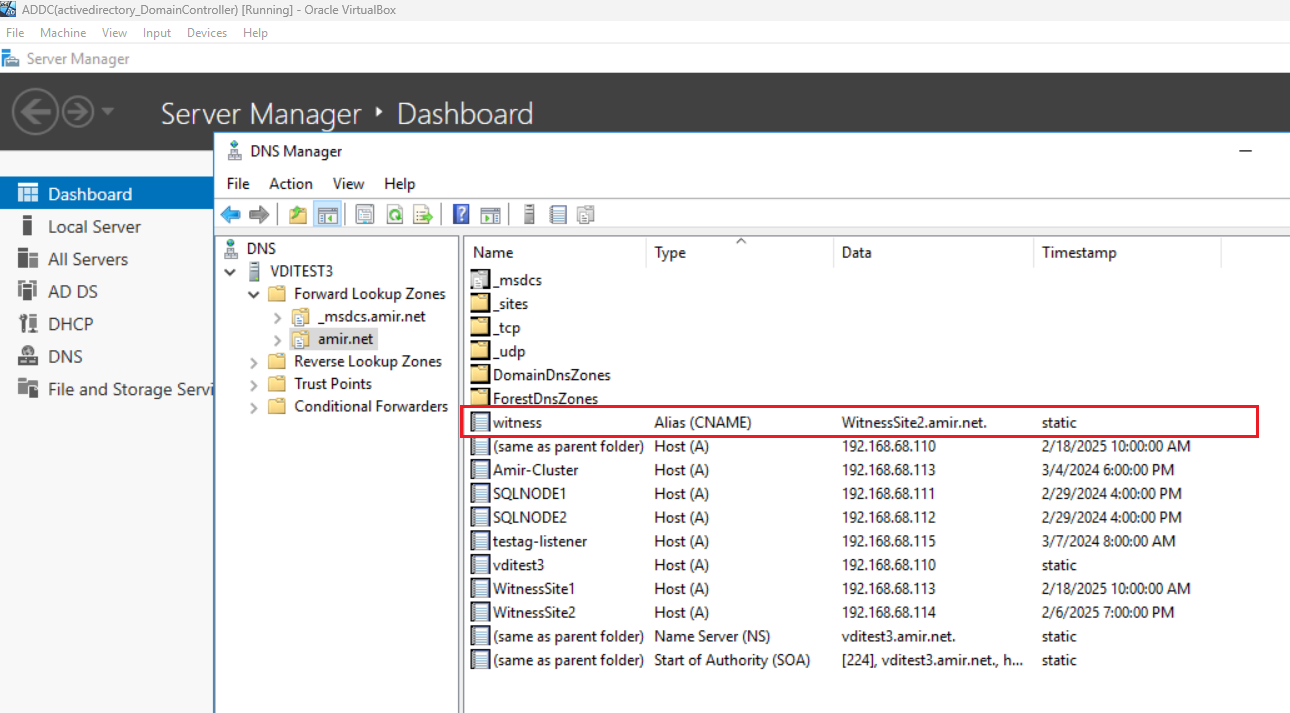Click the green Refresh toolbar icon
This screenshot has height=713, width=1290.
[394, 214]
